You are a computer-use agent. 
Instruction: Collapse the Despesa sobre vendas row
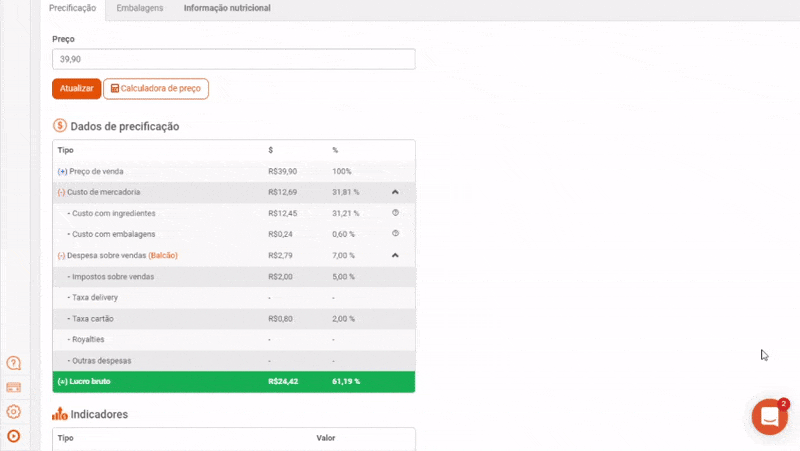click(395, 255)
